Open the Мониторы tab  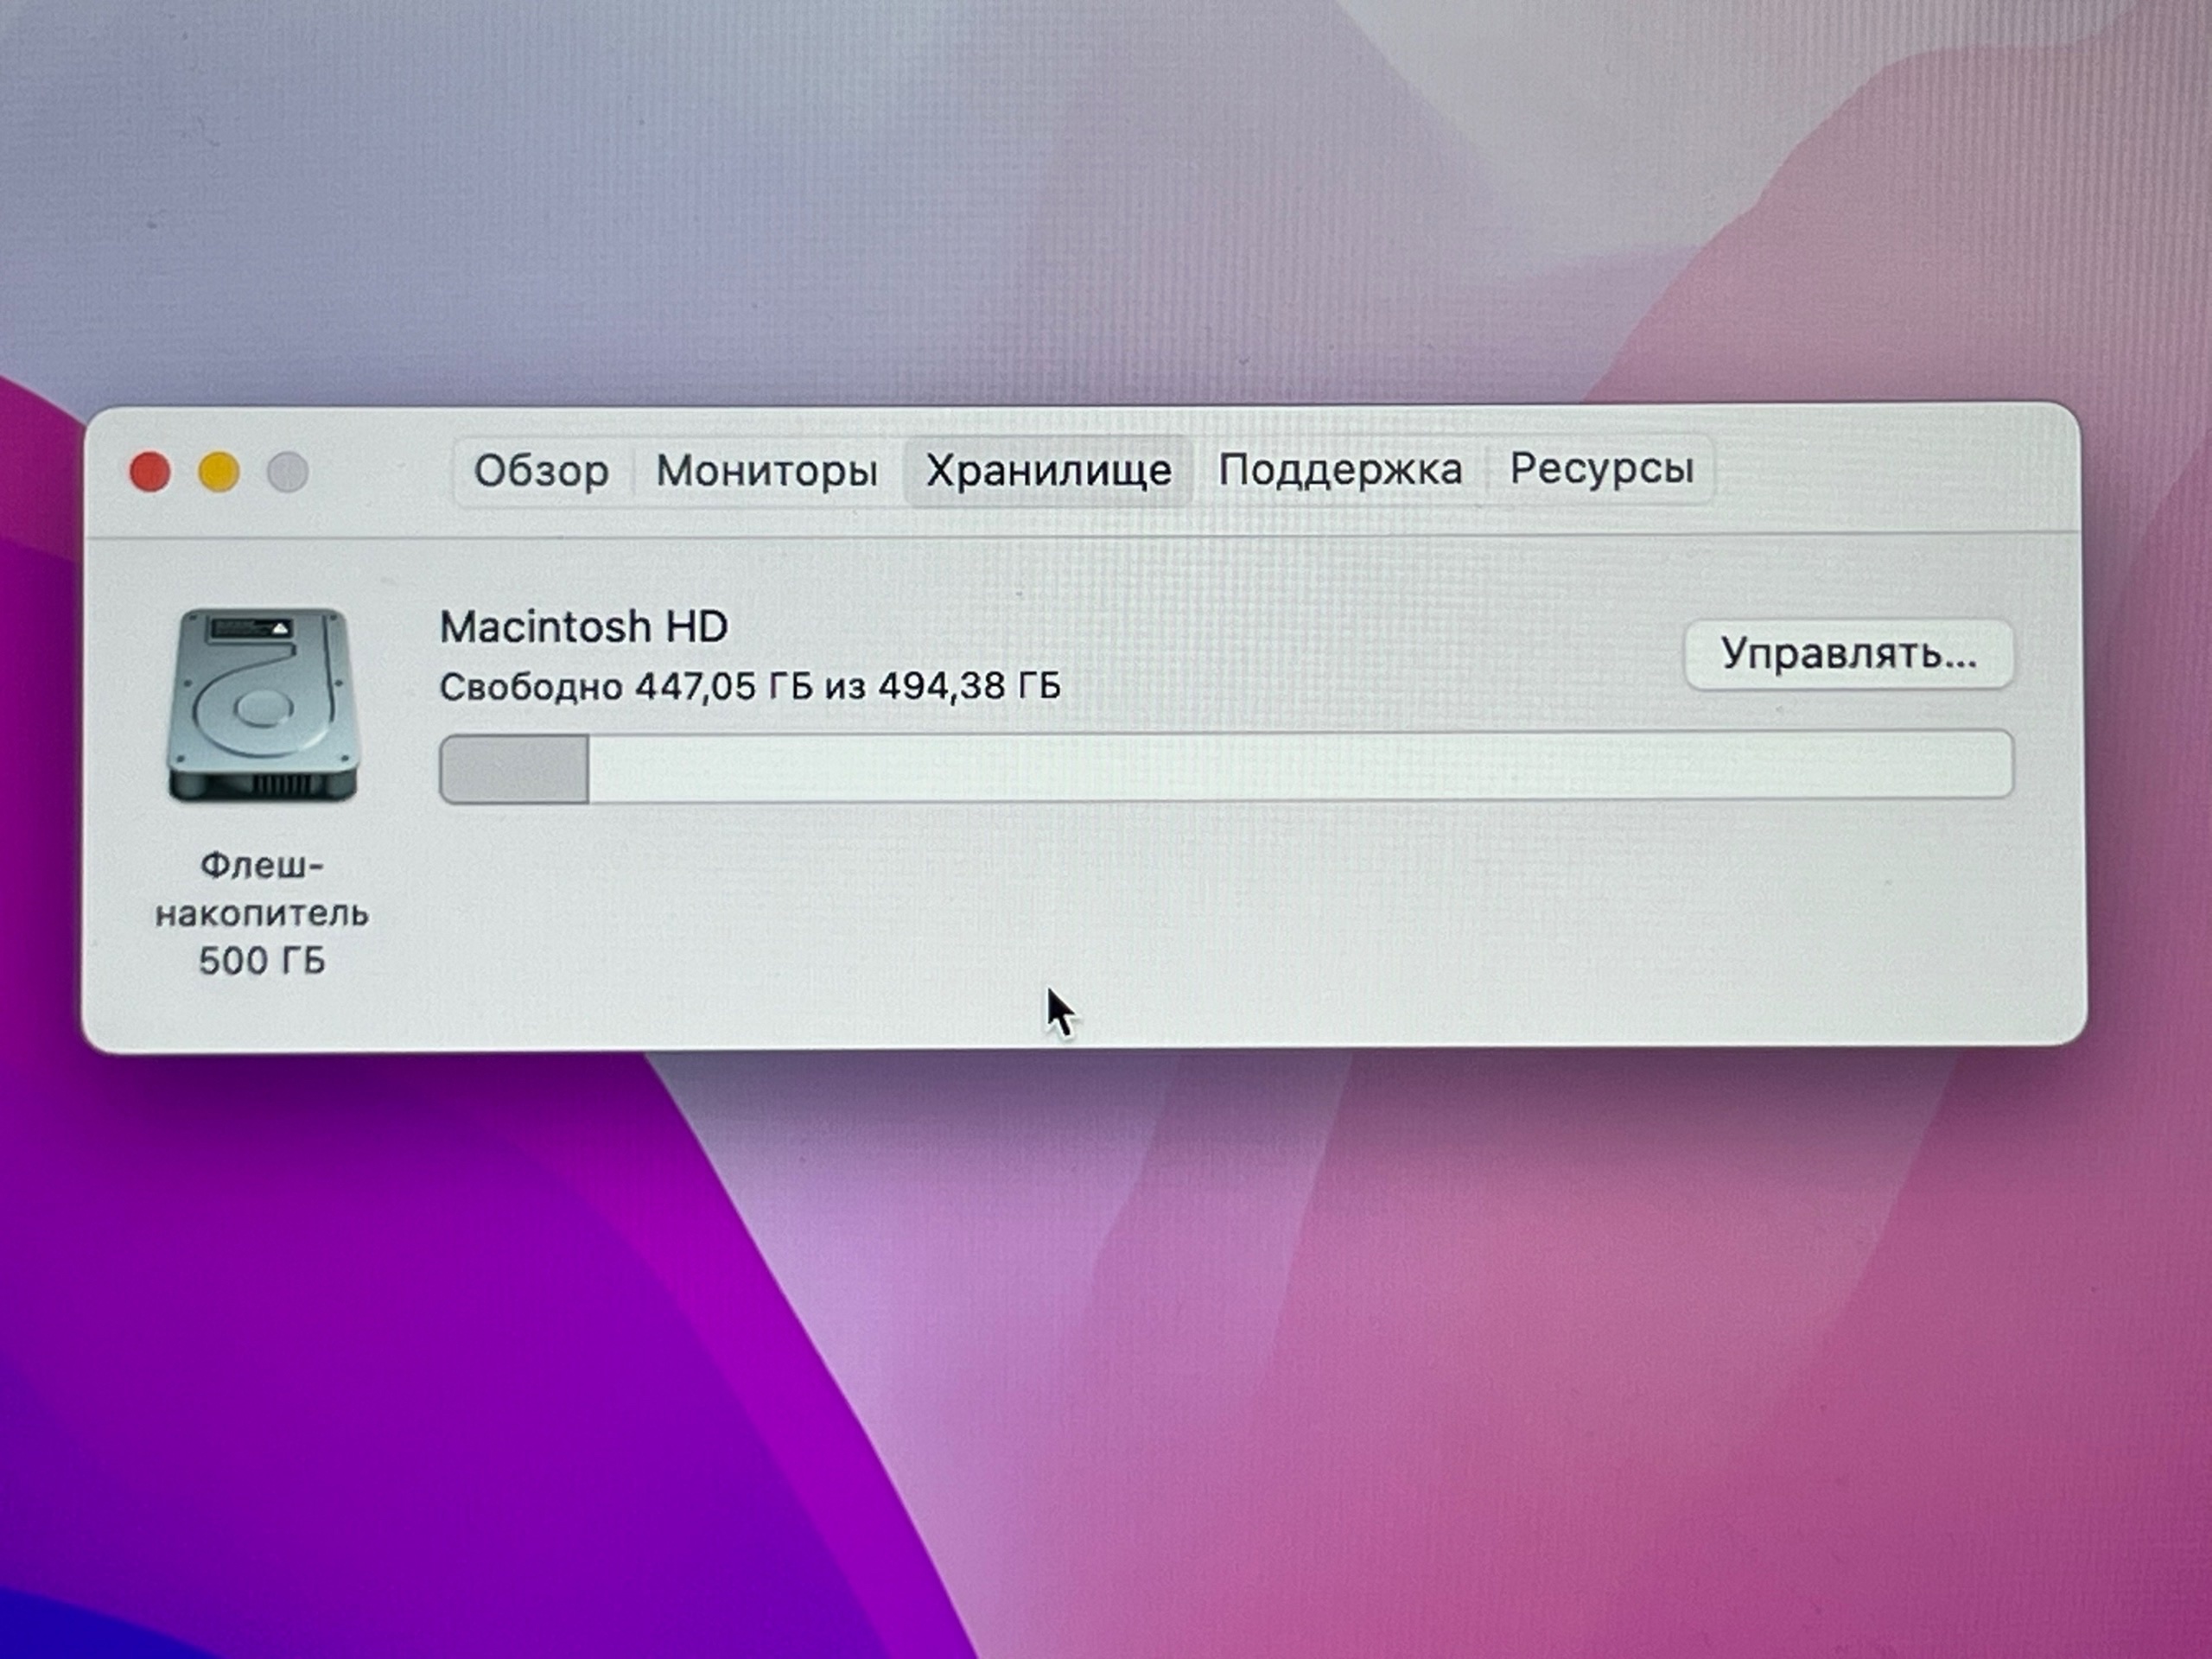(x=767, y=471)
